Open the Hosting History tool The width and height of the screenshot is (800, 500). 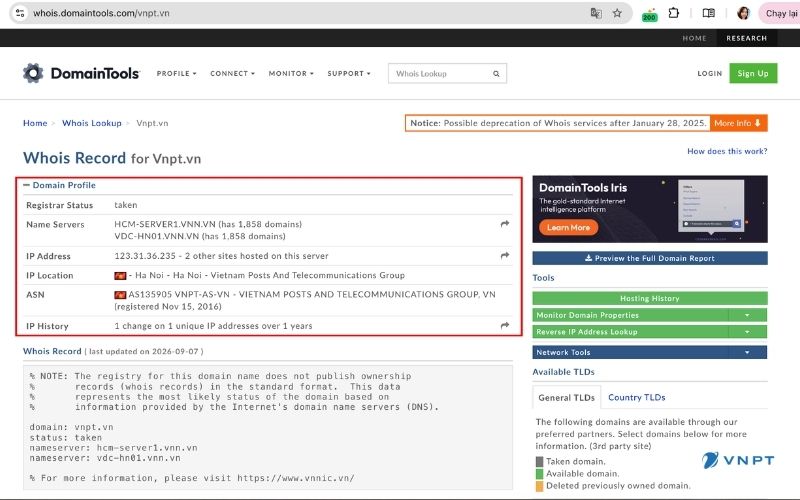coord(649,298)
